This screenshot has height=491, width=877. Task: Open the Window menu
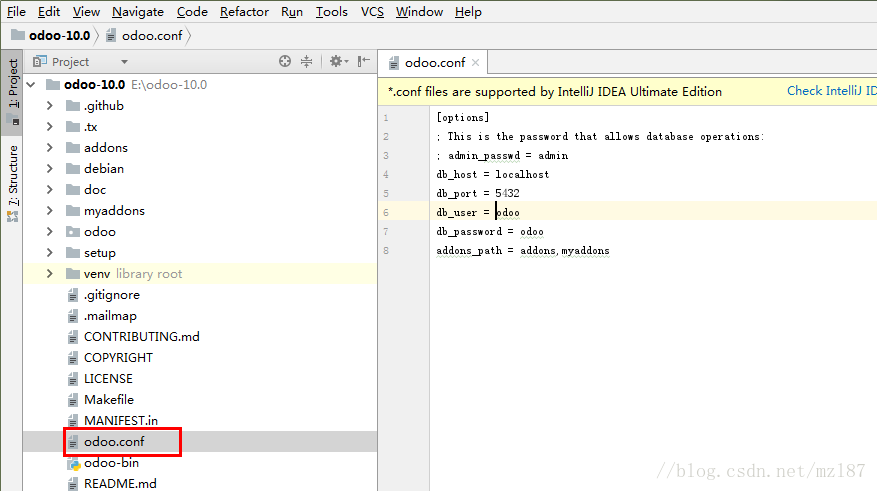tap(419, 12)
